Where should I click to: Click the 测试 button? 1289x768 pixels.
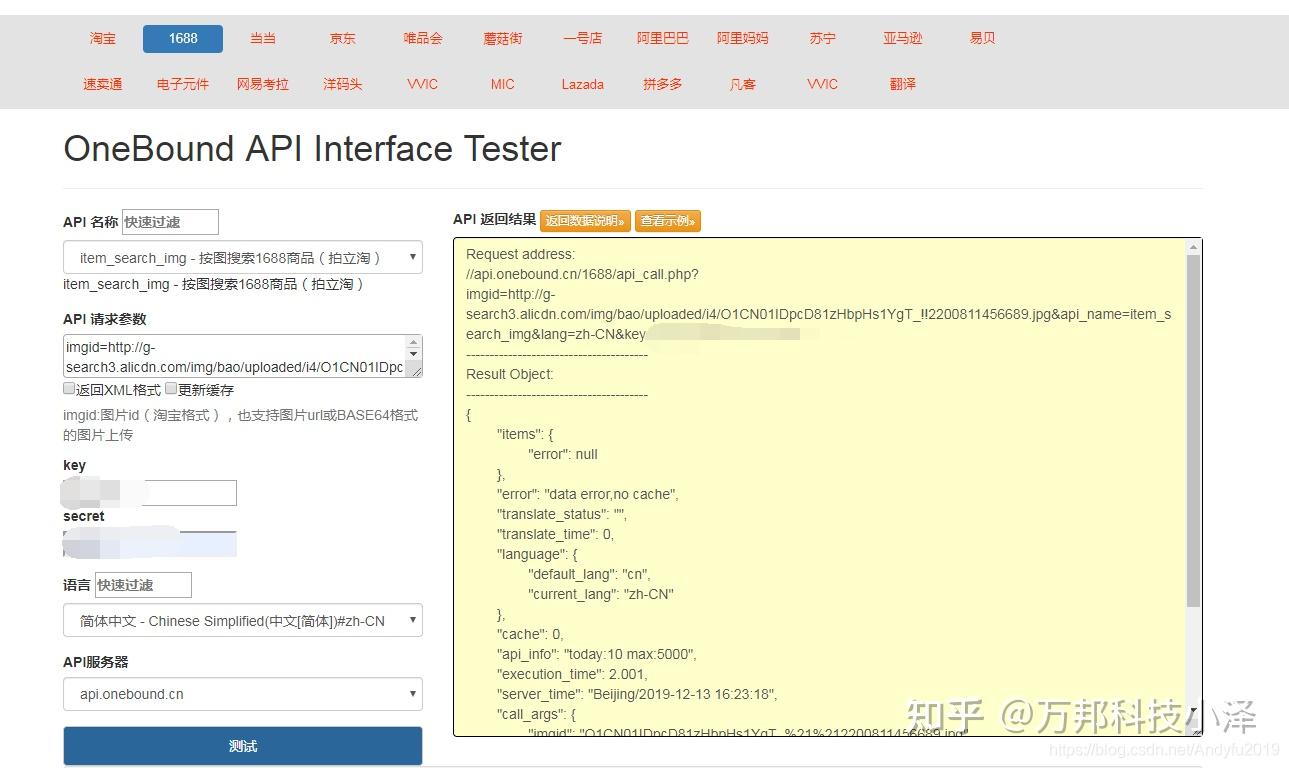242,745
